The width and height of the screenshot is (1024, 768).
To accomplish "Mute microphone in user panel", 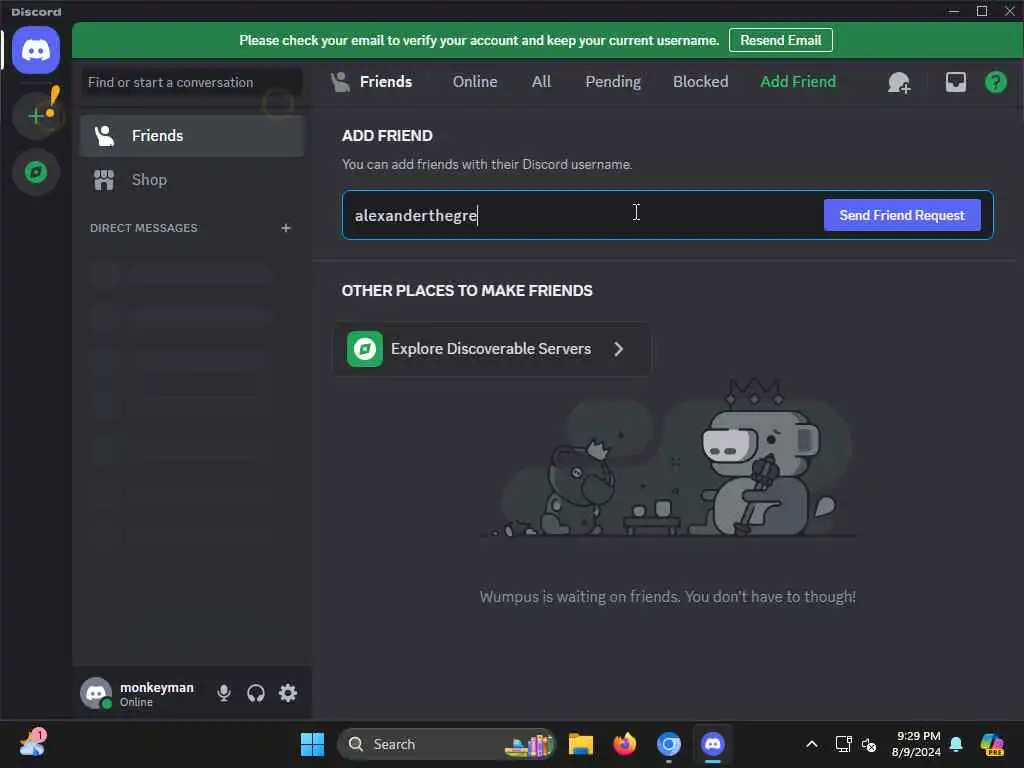I will (x=223, y=693).
